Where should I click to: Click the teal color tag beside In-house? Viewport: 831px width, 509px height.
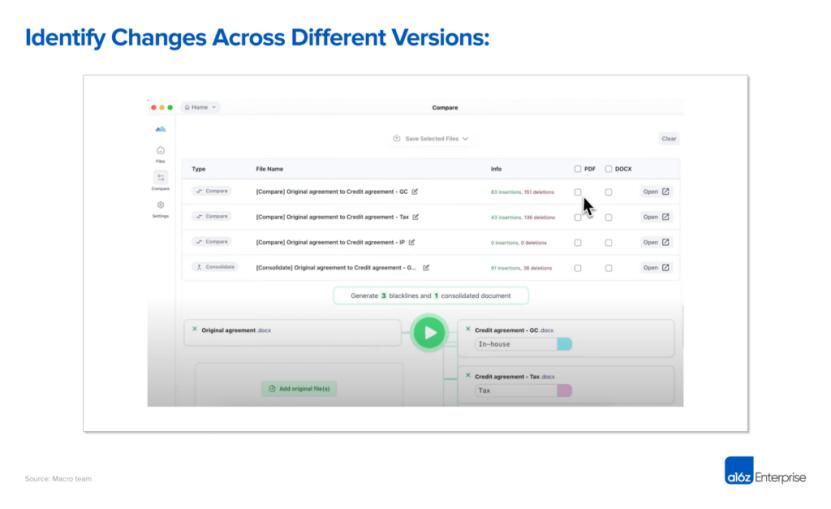pyautogui.click(x=564, y=344)
